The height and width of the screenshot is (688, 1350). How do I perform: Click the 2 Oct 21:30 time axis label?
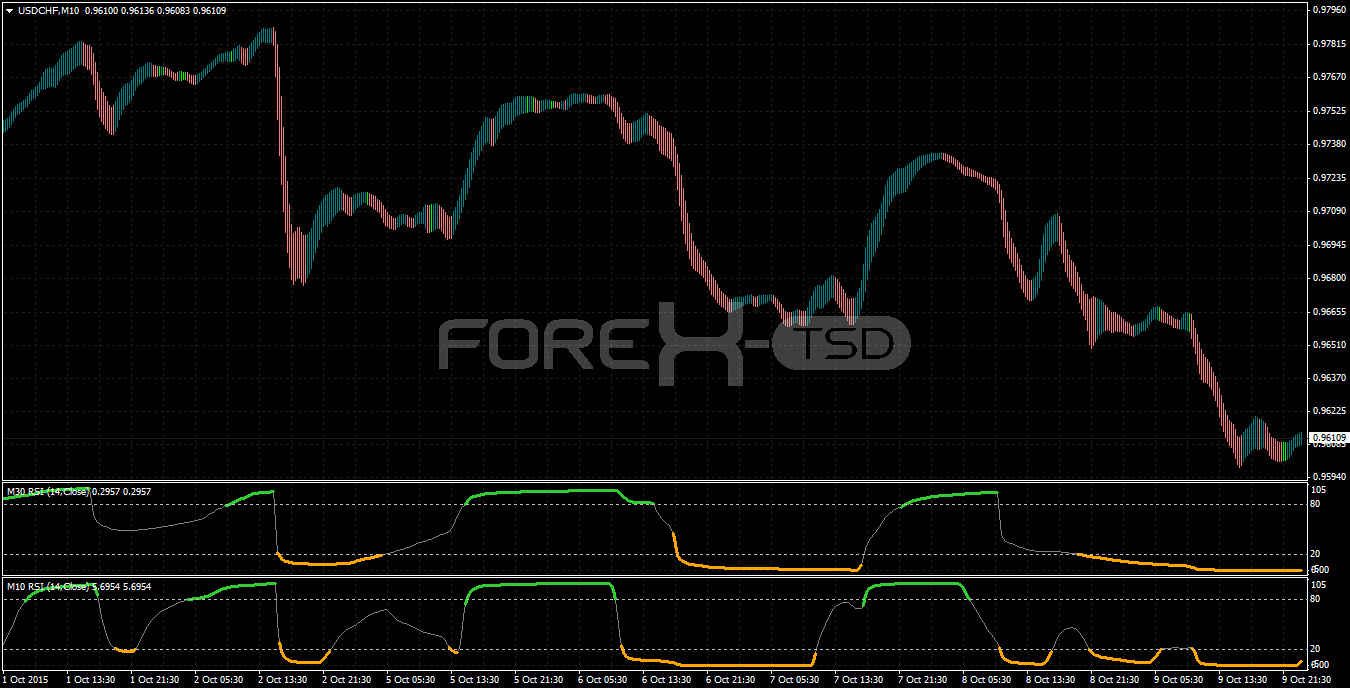[x=347, y=680]
